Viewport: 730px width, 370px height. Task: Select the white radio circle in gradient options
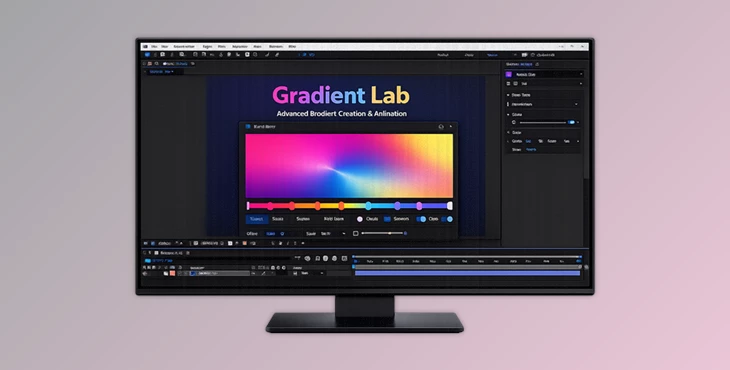(359, 219)
